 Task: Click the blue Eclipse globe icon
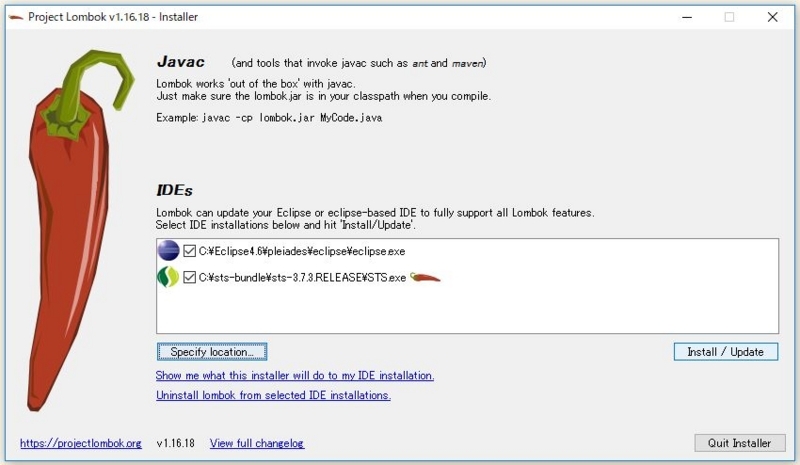[x=168, y=251]
